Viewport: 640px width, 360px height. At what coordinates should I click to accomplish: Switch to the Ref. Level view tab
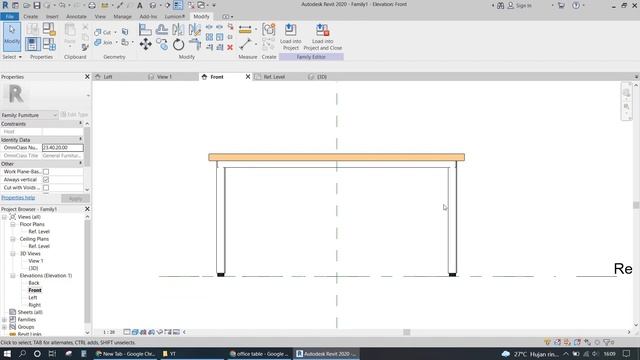pos(274,77)
